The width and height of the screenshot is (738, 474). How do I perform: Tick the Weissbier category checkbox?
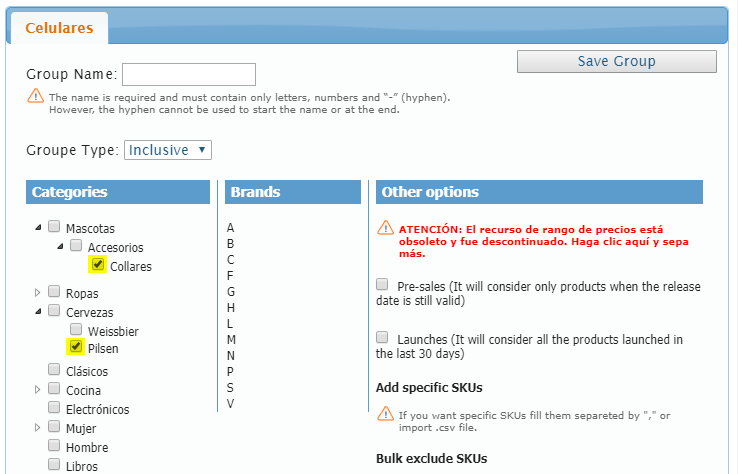tap(76, 329)
